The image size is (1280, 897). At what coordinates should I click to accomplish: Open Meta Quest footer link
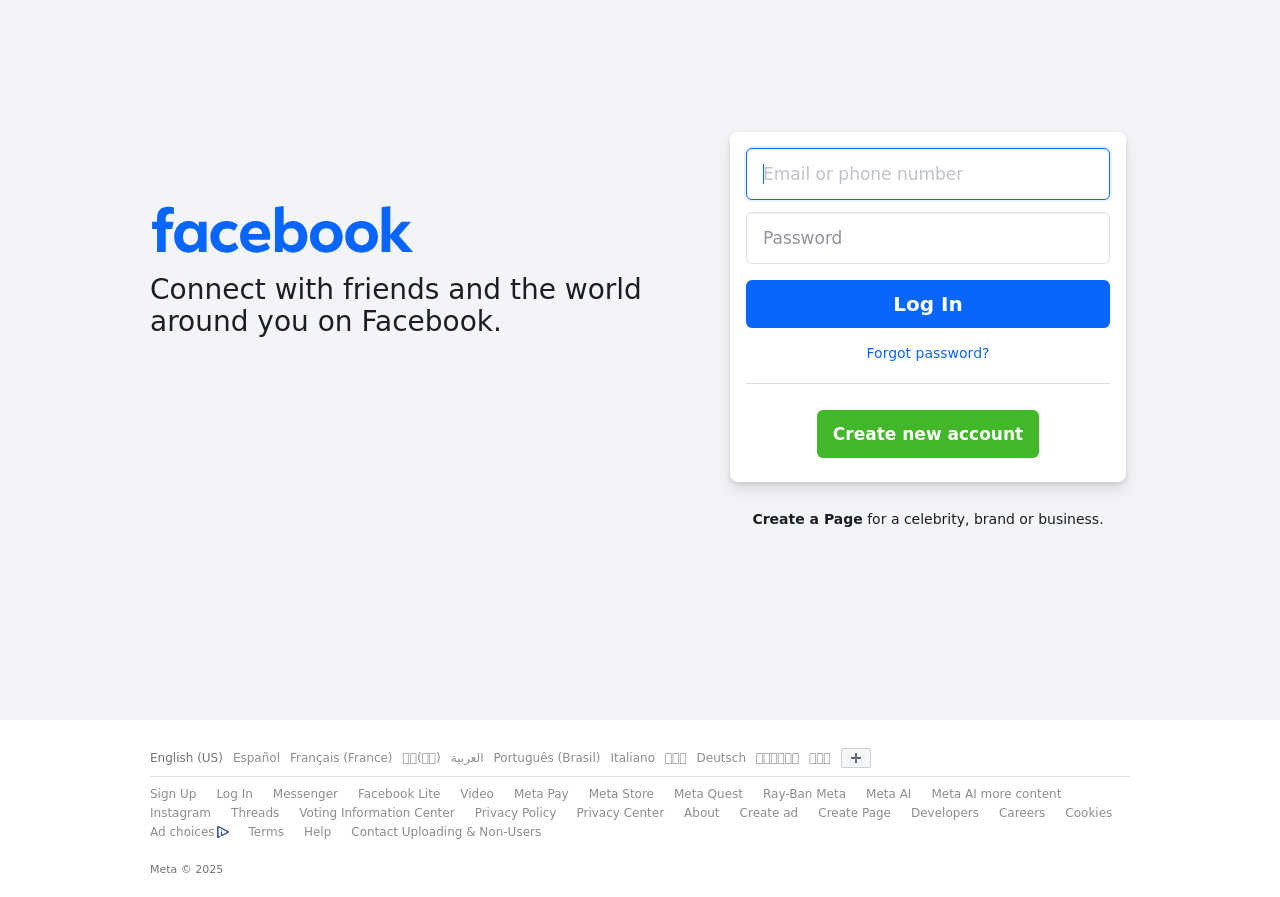tap(708, 794)
